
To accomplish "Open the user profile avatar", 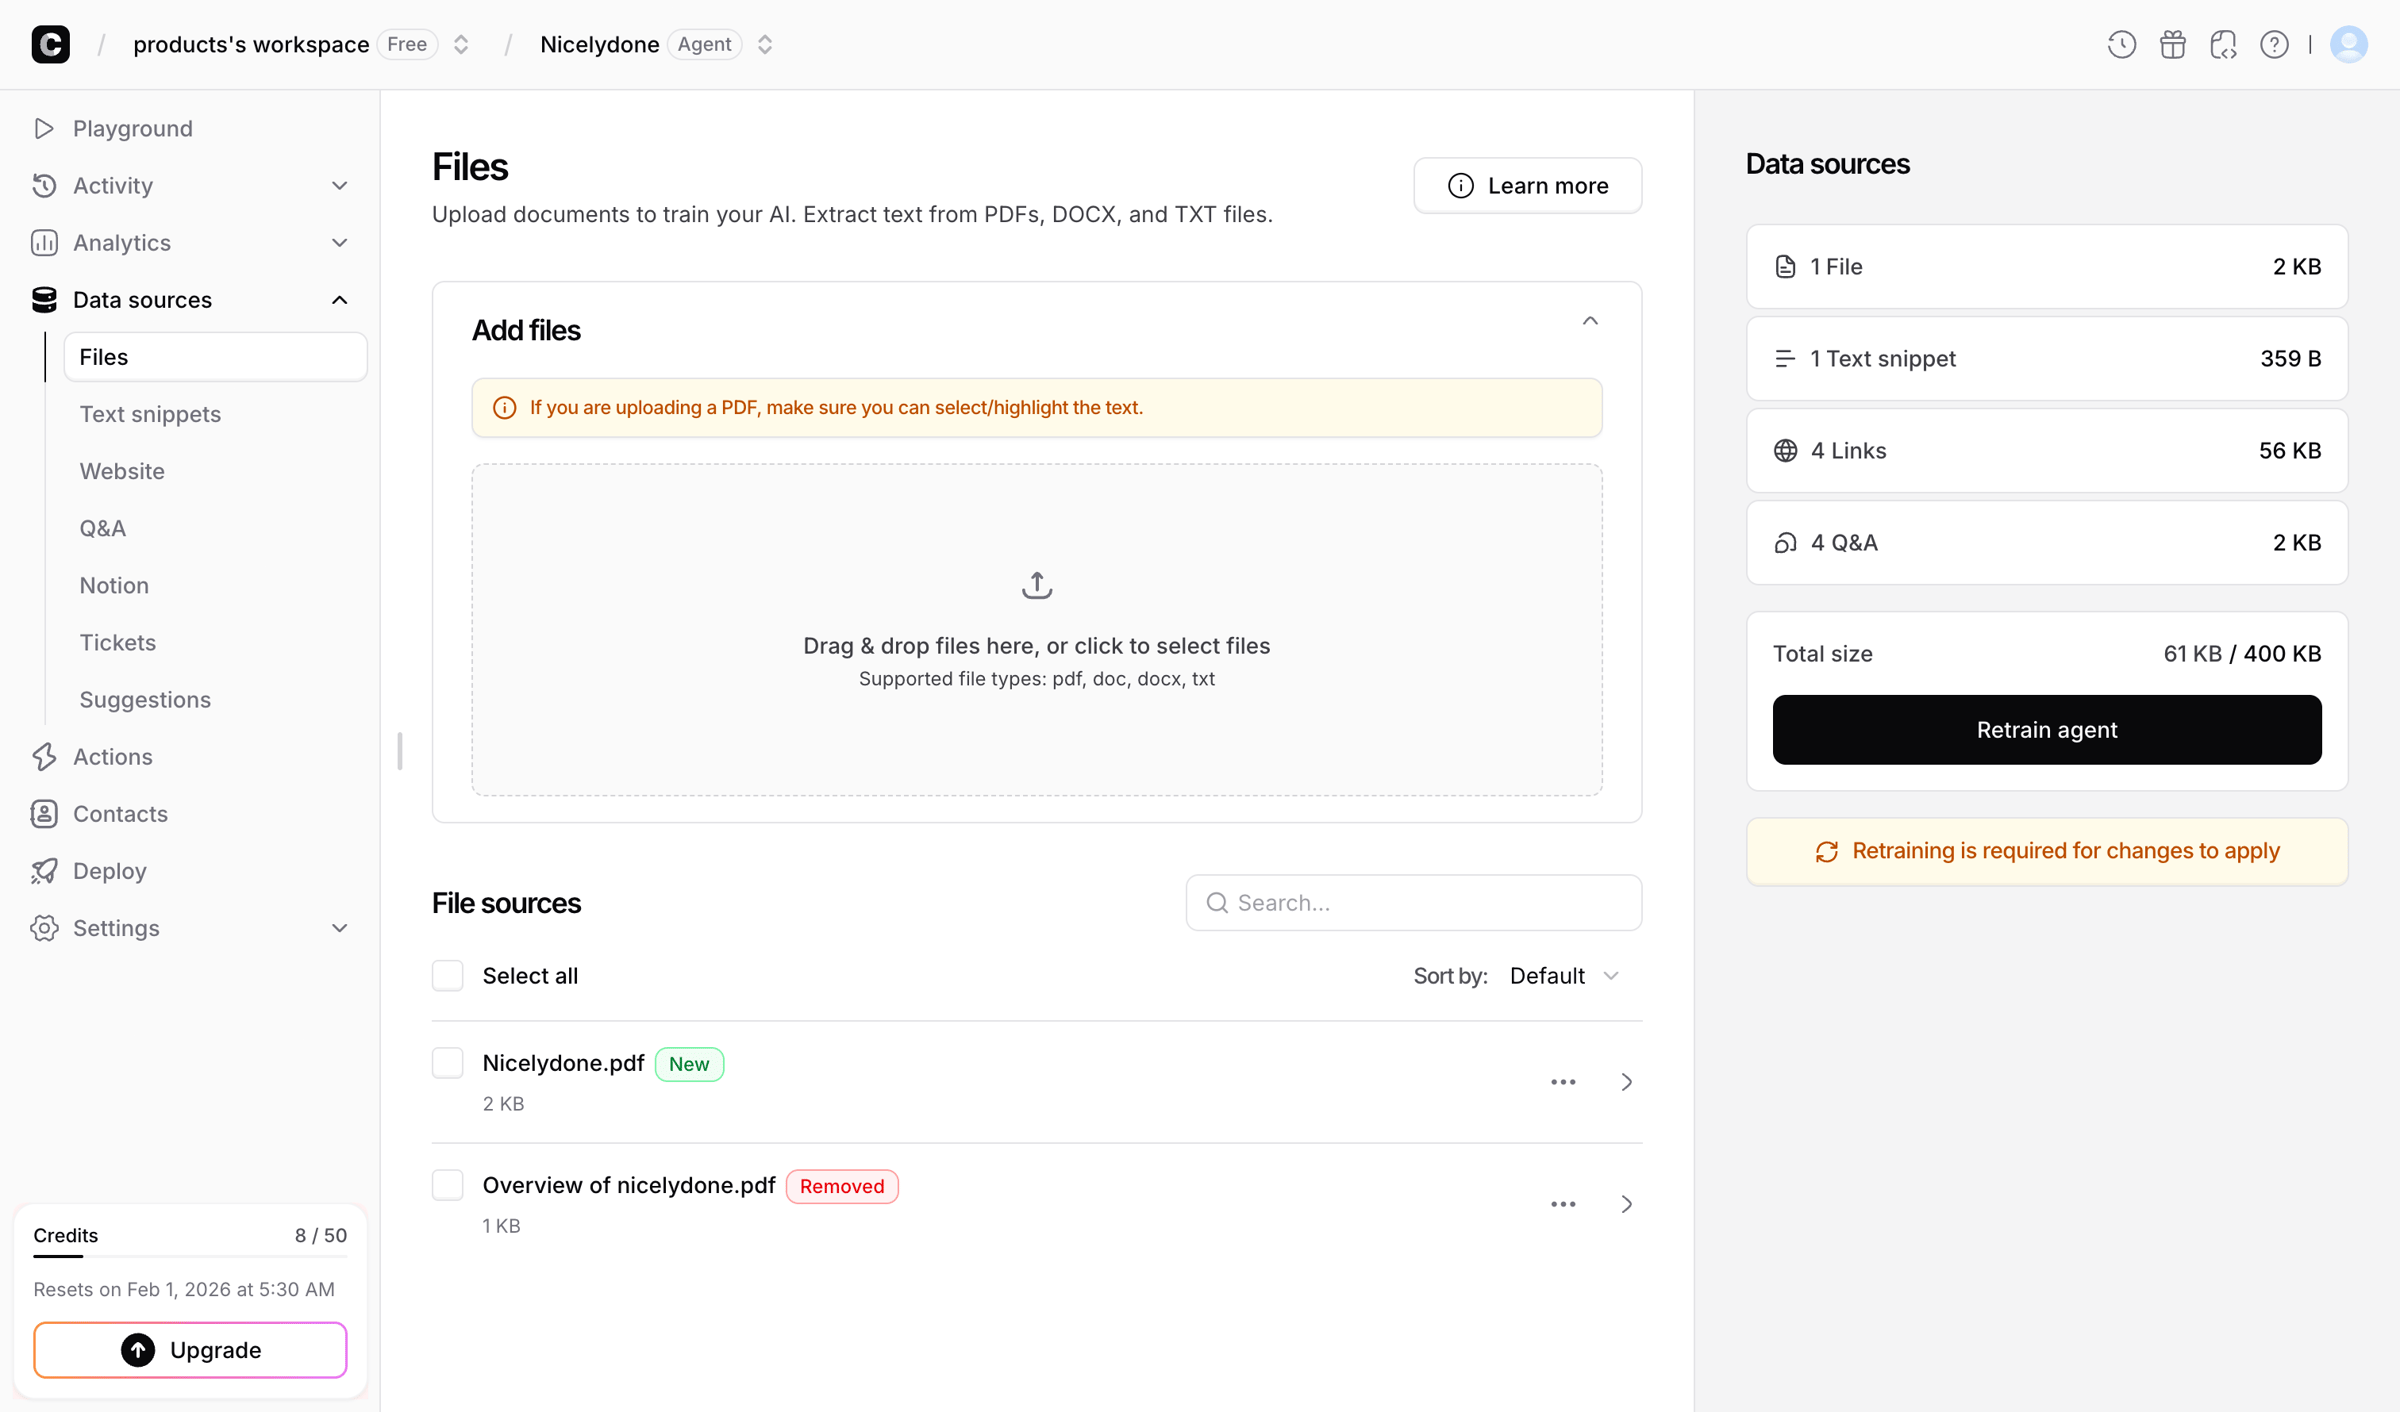I will pyautogui.click(x=2348, y=44).
